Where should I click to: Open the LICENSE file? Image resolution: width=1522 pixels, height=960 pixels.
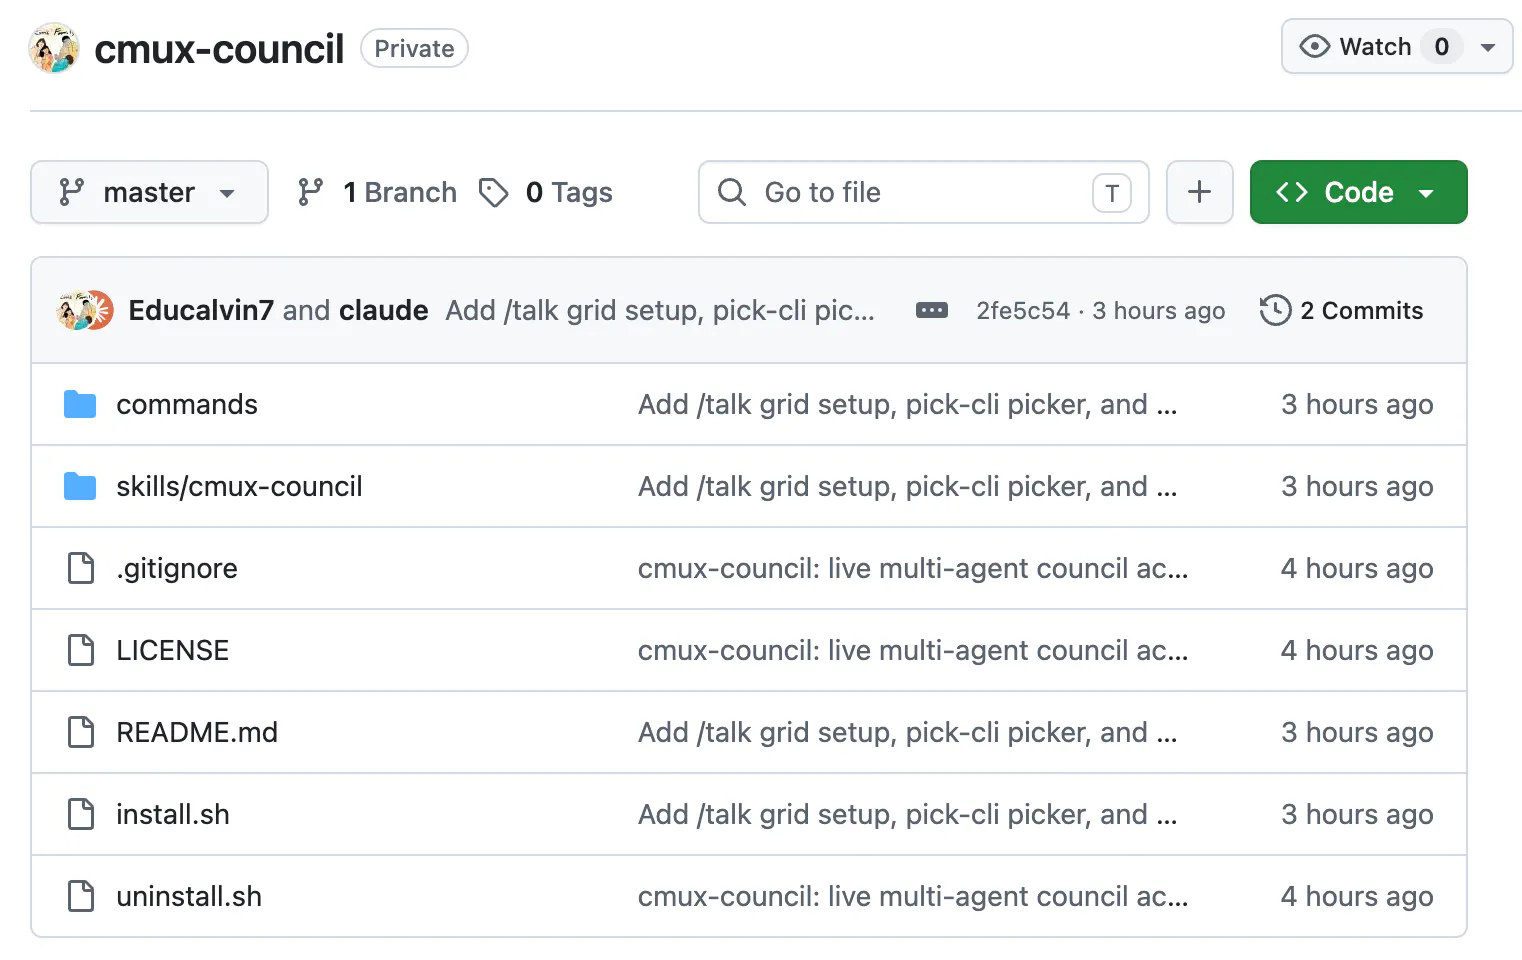[172, 650]
